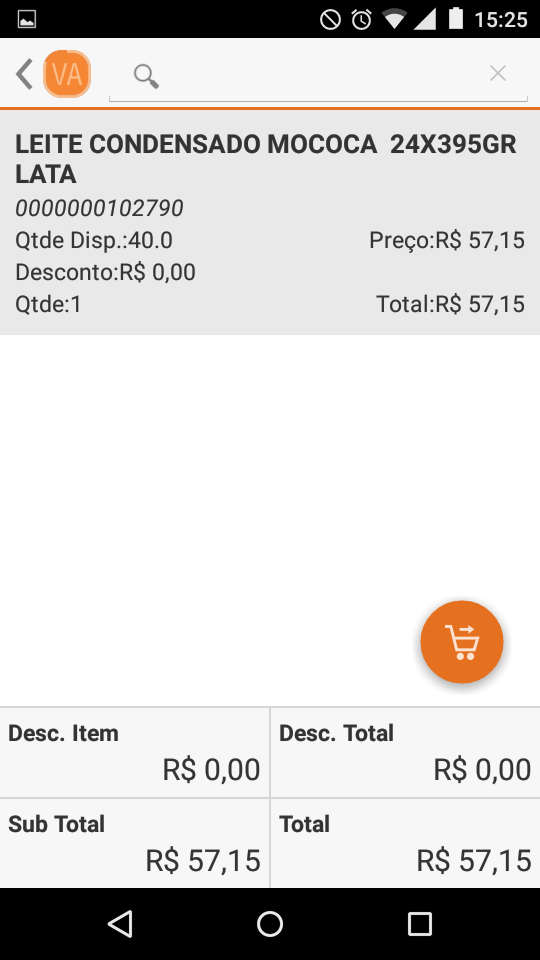Tap the image notification icon
540x960 pixels.
click(x=27, y=20)
